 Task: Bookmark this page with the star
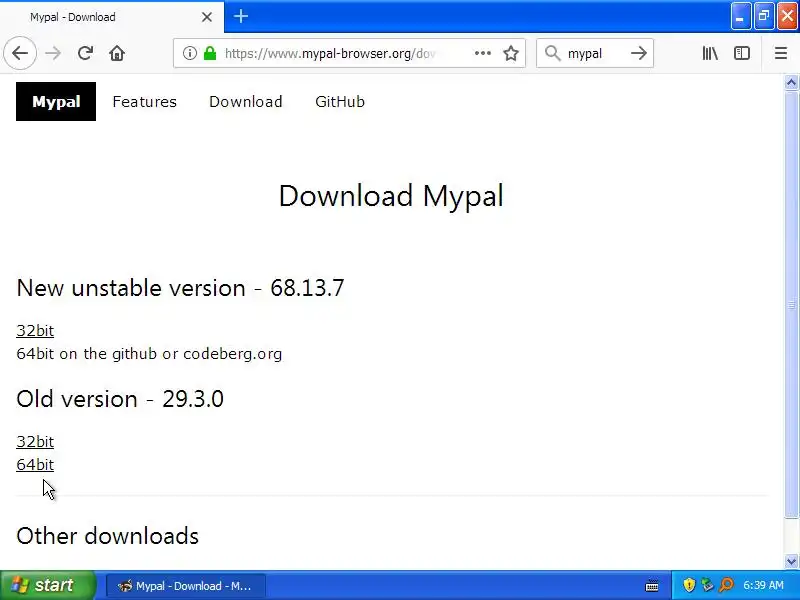pyautogui.click(x=511, y=53)
